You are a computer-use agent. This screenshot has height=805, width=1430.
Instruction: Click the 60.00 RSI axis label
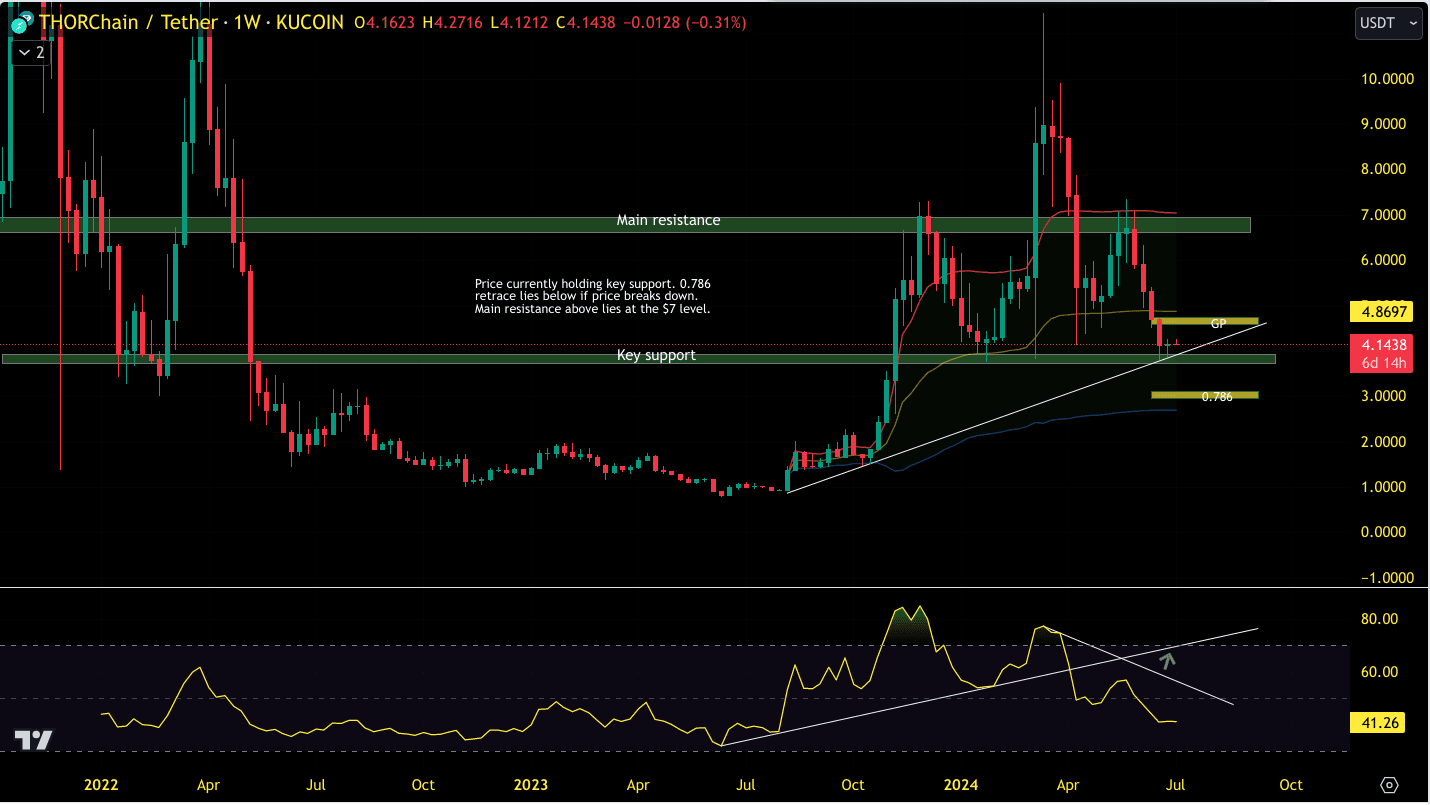[x=1380, y=672]
